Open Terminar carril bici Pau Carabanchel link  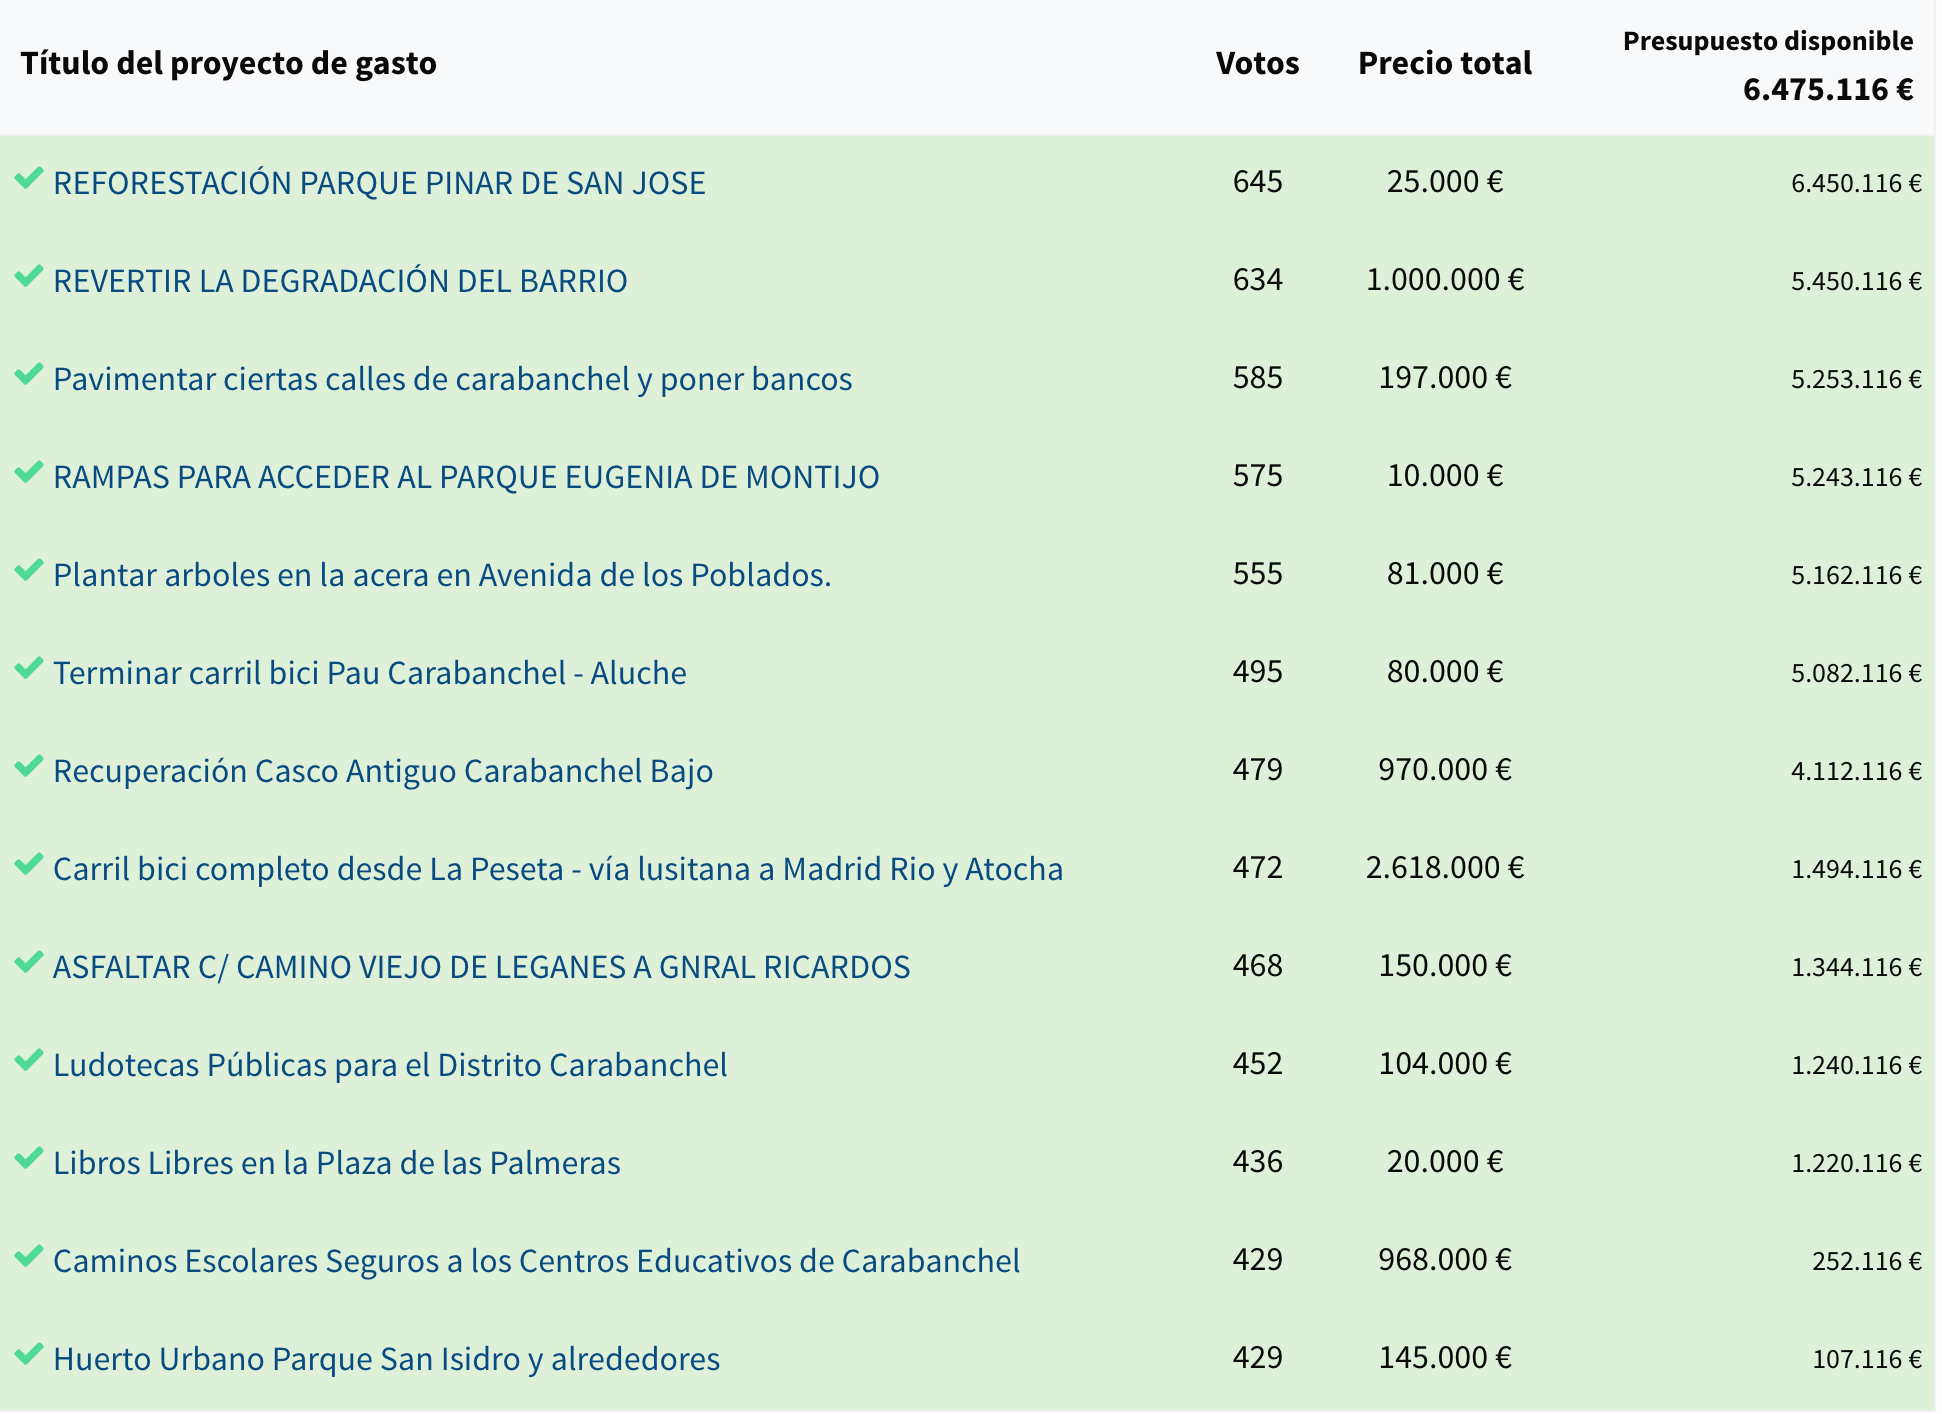pos(369,673)
